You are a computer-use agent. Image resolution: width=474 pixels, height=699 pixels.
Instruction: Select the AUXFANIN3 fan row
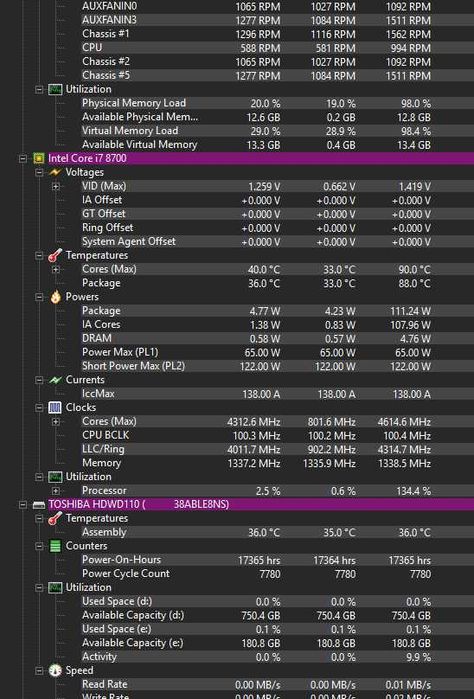point(277,20)
